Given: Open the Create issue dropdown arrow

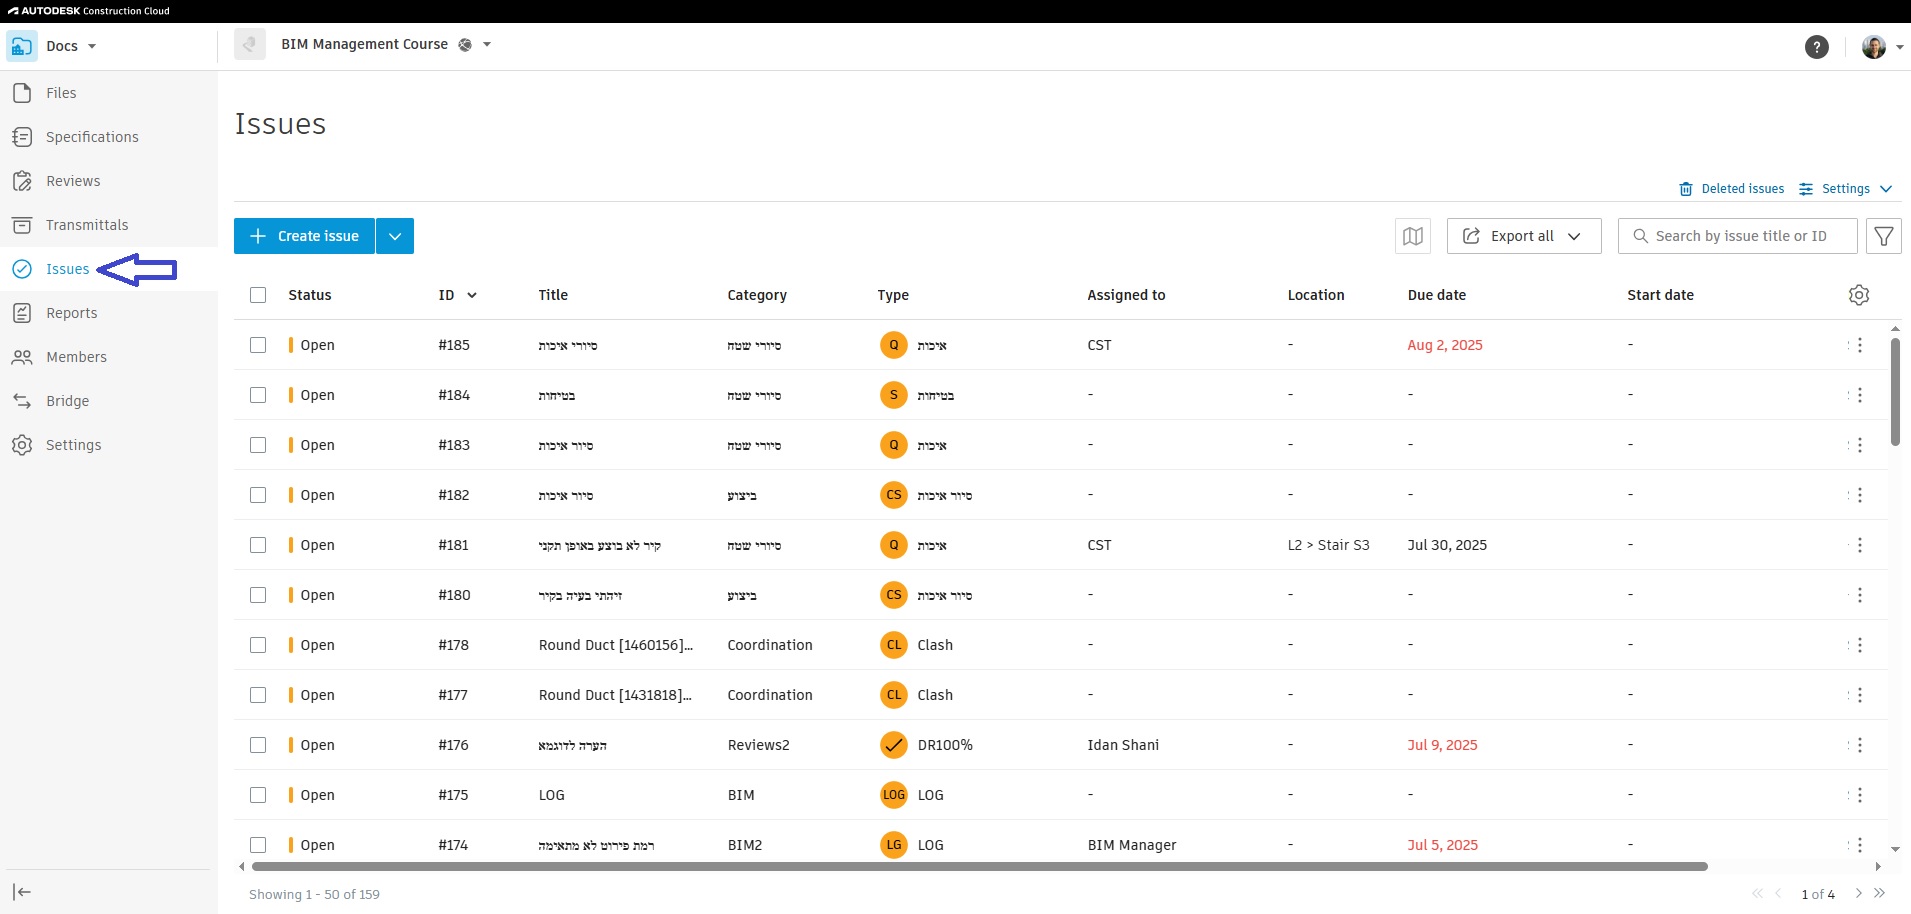Looking at the screenshot, I should point(395,236).
